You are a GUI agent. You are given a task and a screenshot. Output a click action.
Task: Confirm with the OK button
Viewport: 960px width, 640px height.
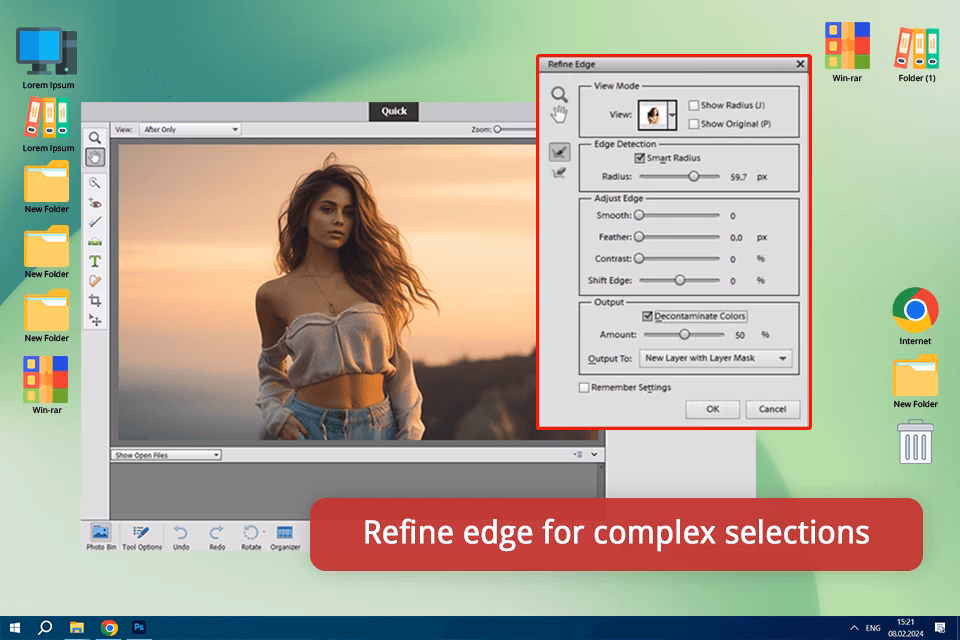(712, 409)
